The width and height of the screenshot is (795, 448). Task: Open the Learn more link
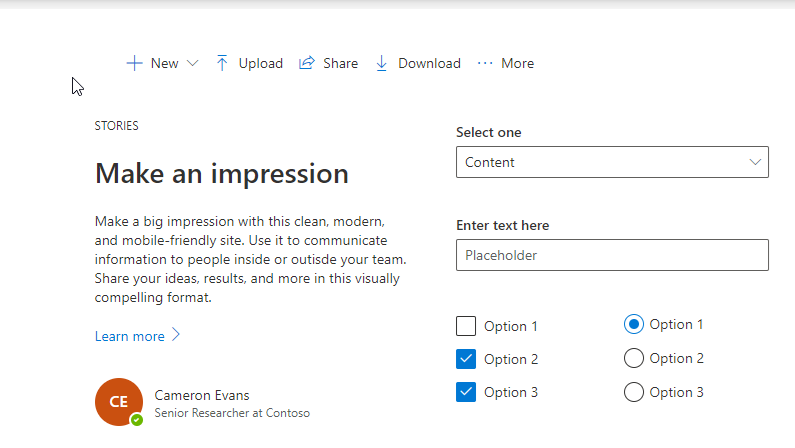click(x=130, y=336)
